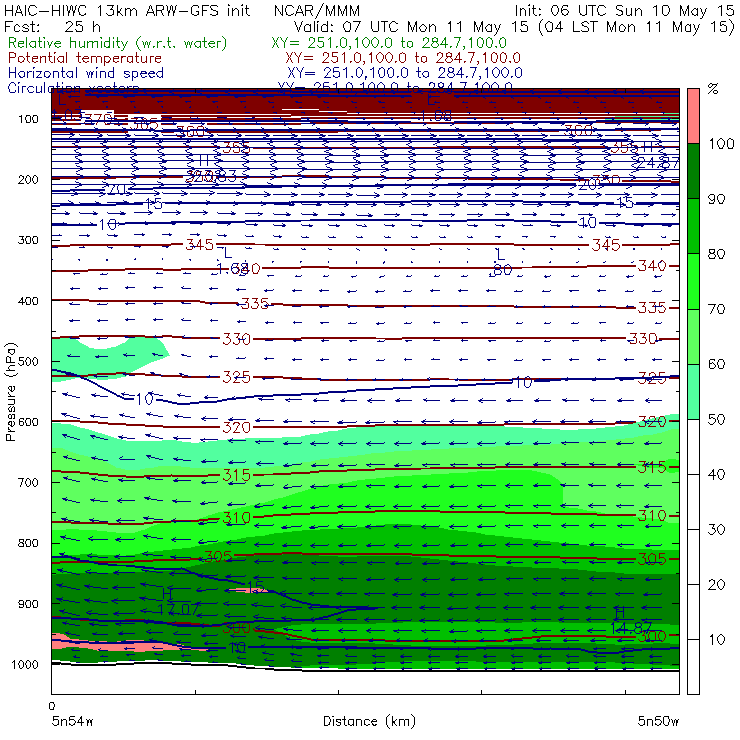Select the darkest green 90-100% colorbar segment
The image size is (740, 740).
[x=693, y=171]
